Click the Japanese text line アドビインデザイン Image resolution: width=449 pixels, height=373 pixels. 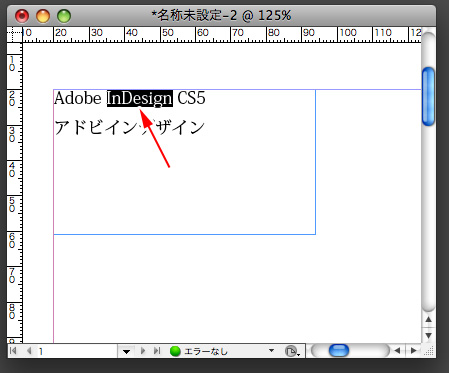coord(129,127)
